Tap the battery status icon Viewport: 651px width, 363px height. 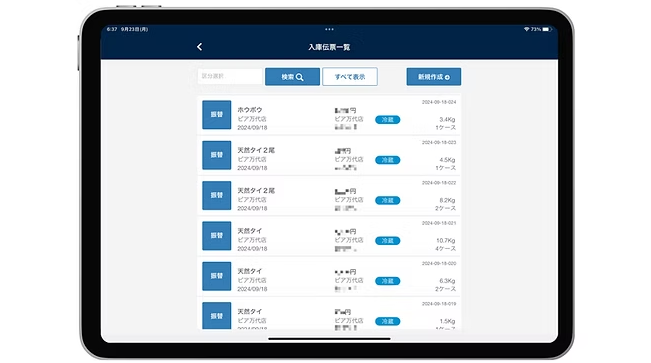pos(546,29)
